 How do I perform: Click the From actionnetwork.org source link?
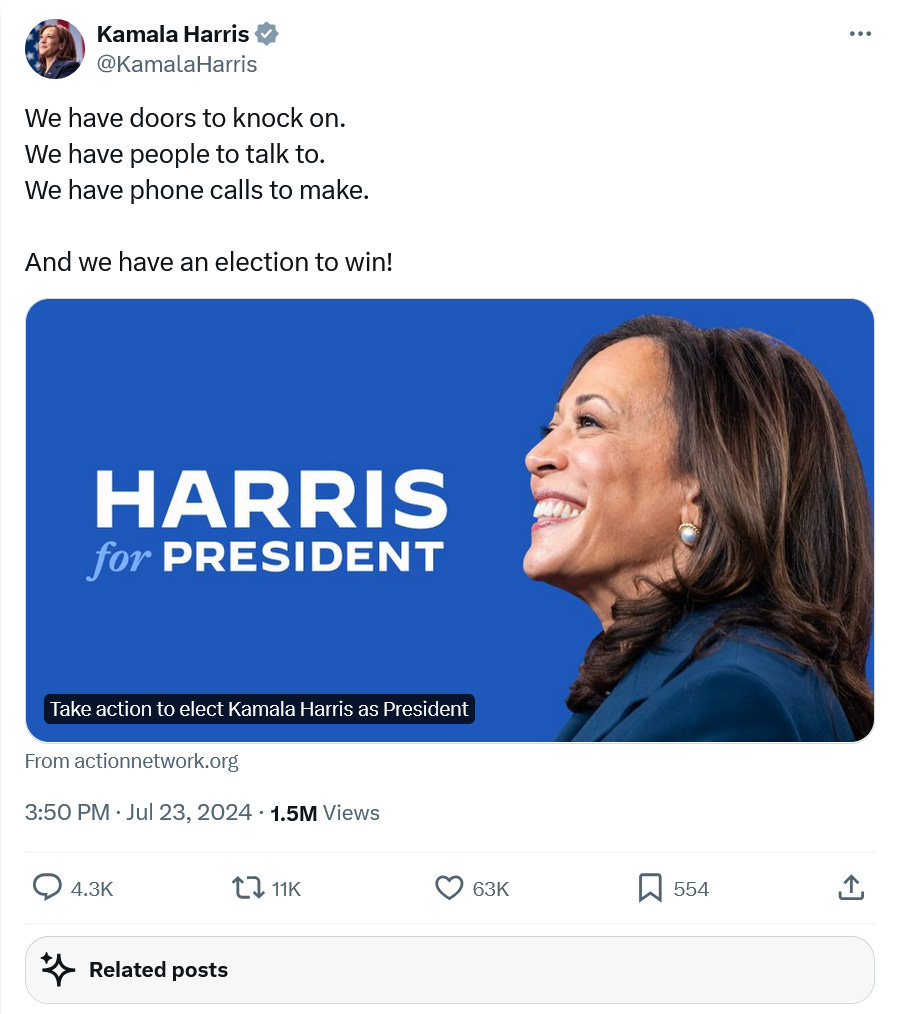(x=131, y=761)
